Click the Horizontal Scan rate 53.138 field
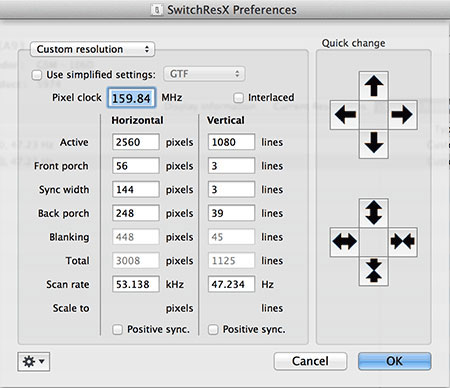This screenshot has width=450, height=388. [x=136, y=284]
